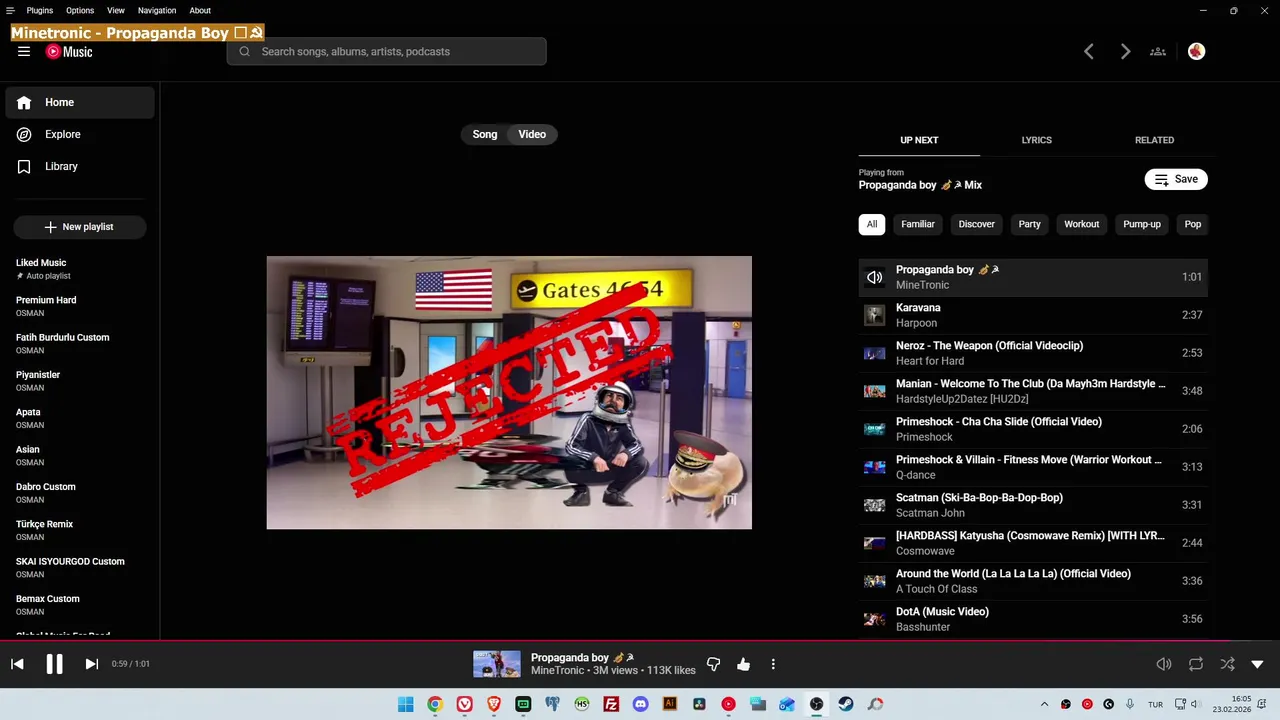
Task: Pause the current track
Action: (54, 664)
